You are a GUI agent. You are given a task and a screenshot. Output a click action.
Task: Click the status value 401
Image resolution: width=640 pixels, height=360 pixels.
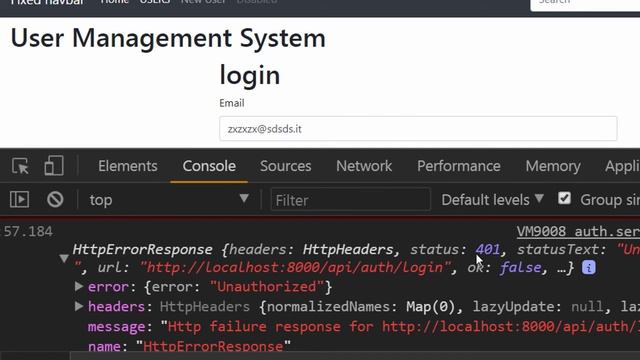click(487, 249)
